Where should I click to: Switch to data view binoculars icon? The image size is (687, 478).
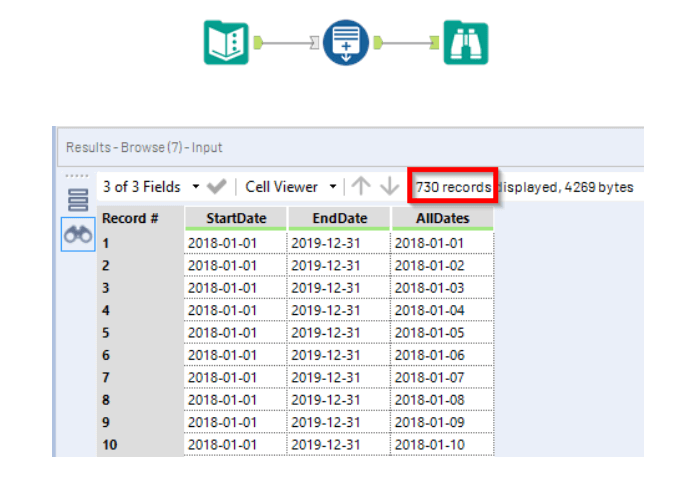(78, 234)
